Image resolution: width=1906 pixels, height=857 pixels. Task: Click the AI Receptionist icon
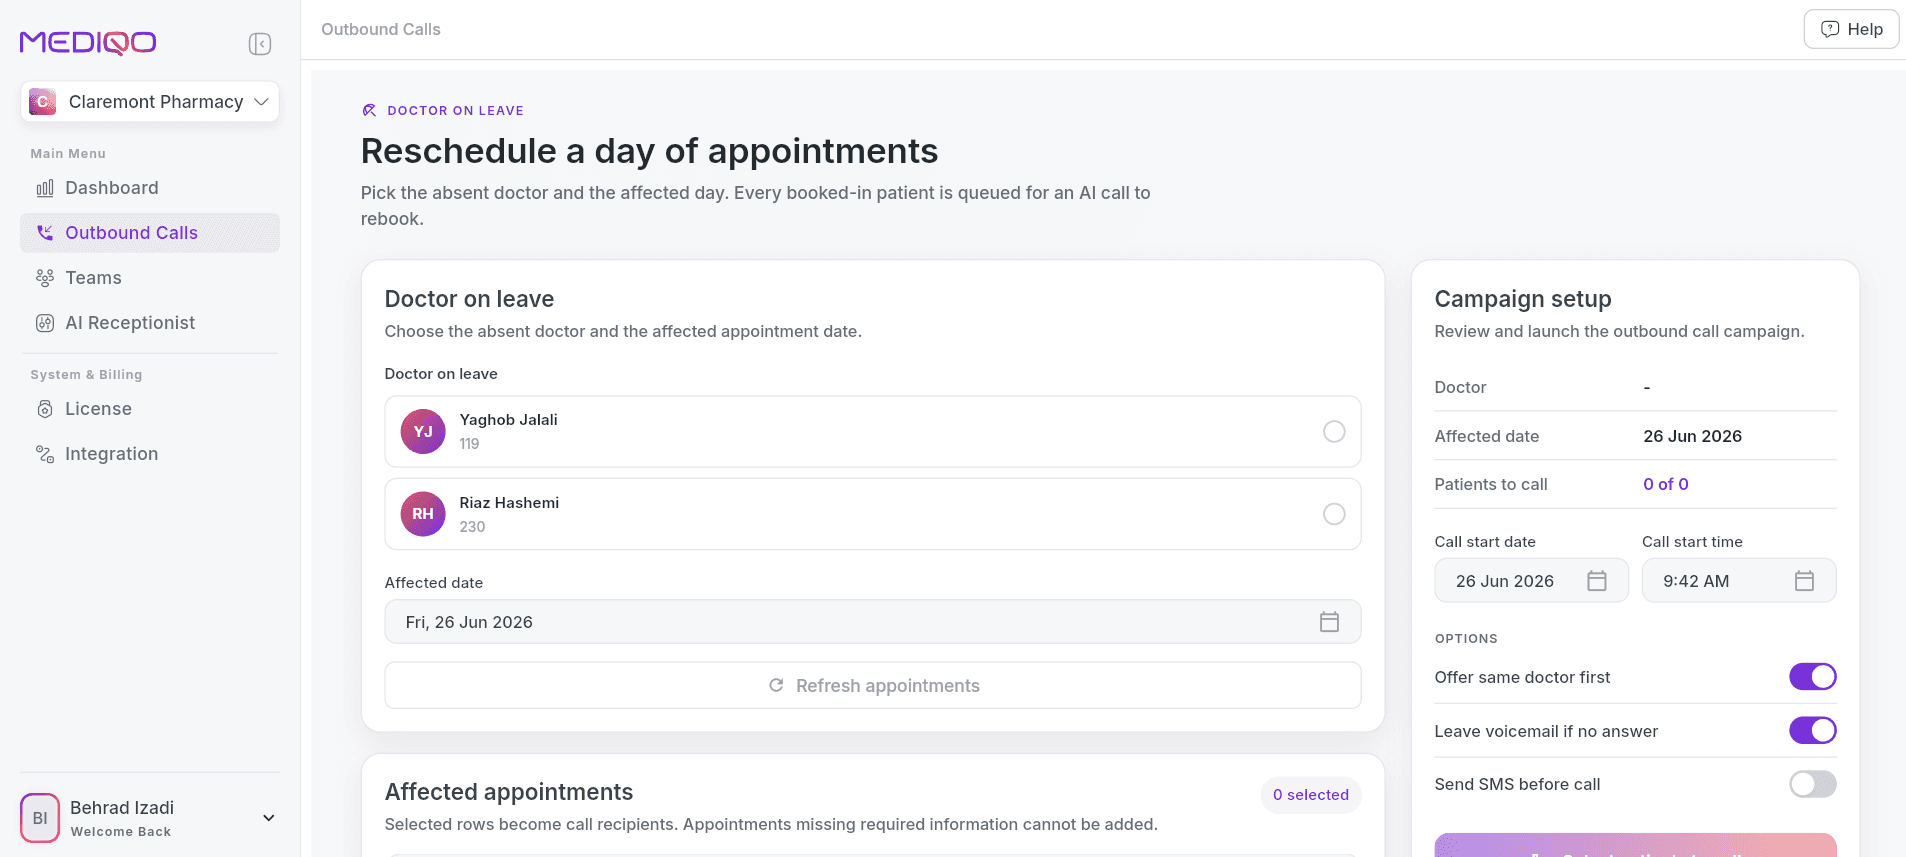tap(45, 323)
